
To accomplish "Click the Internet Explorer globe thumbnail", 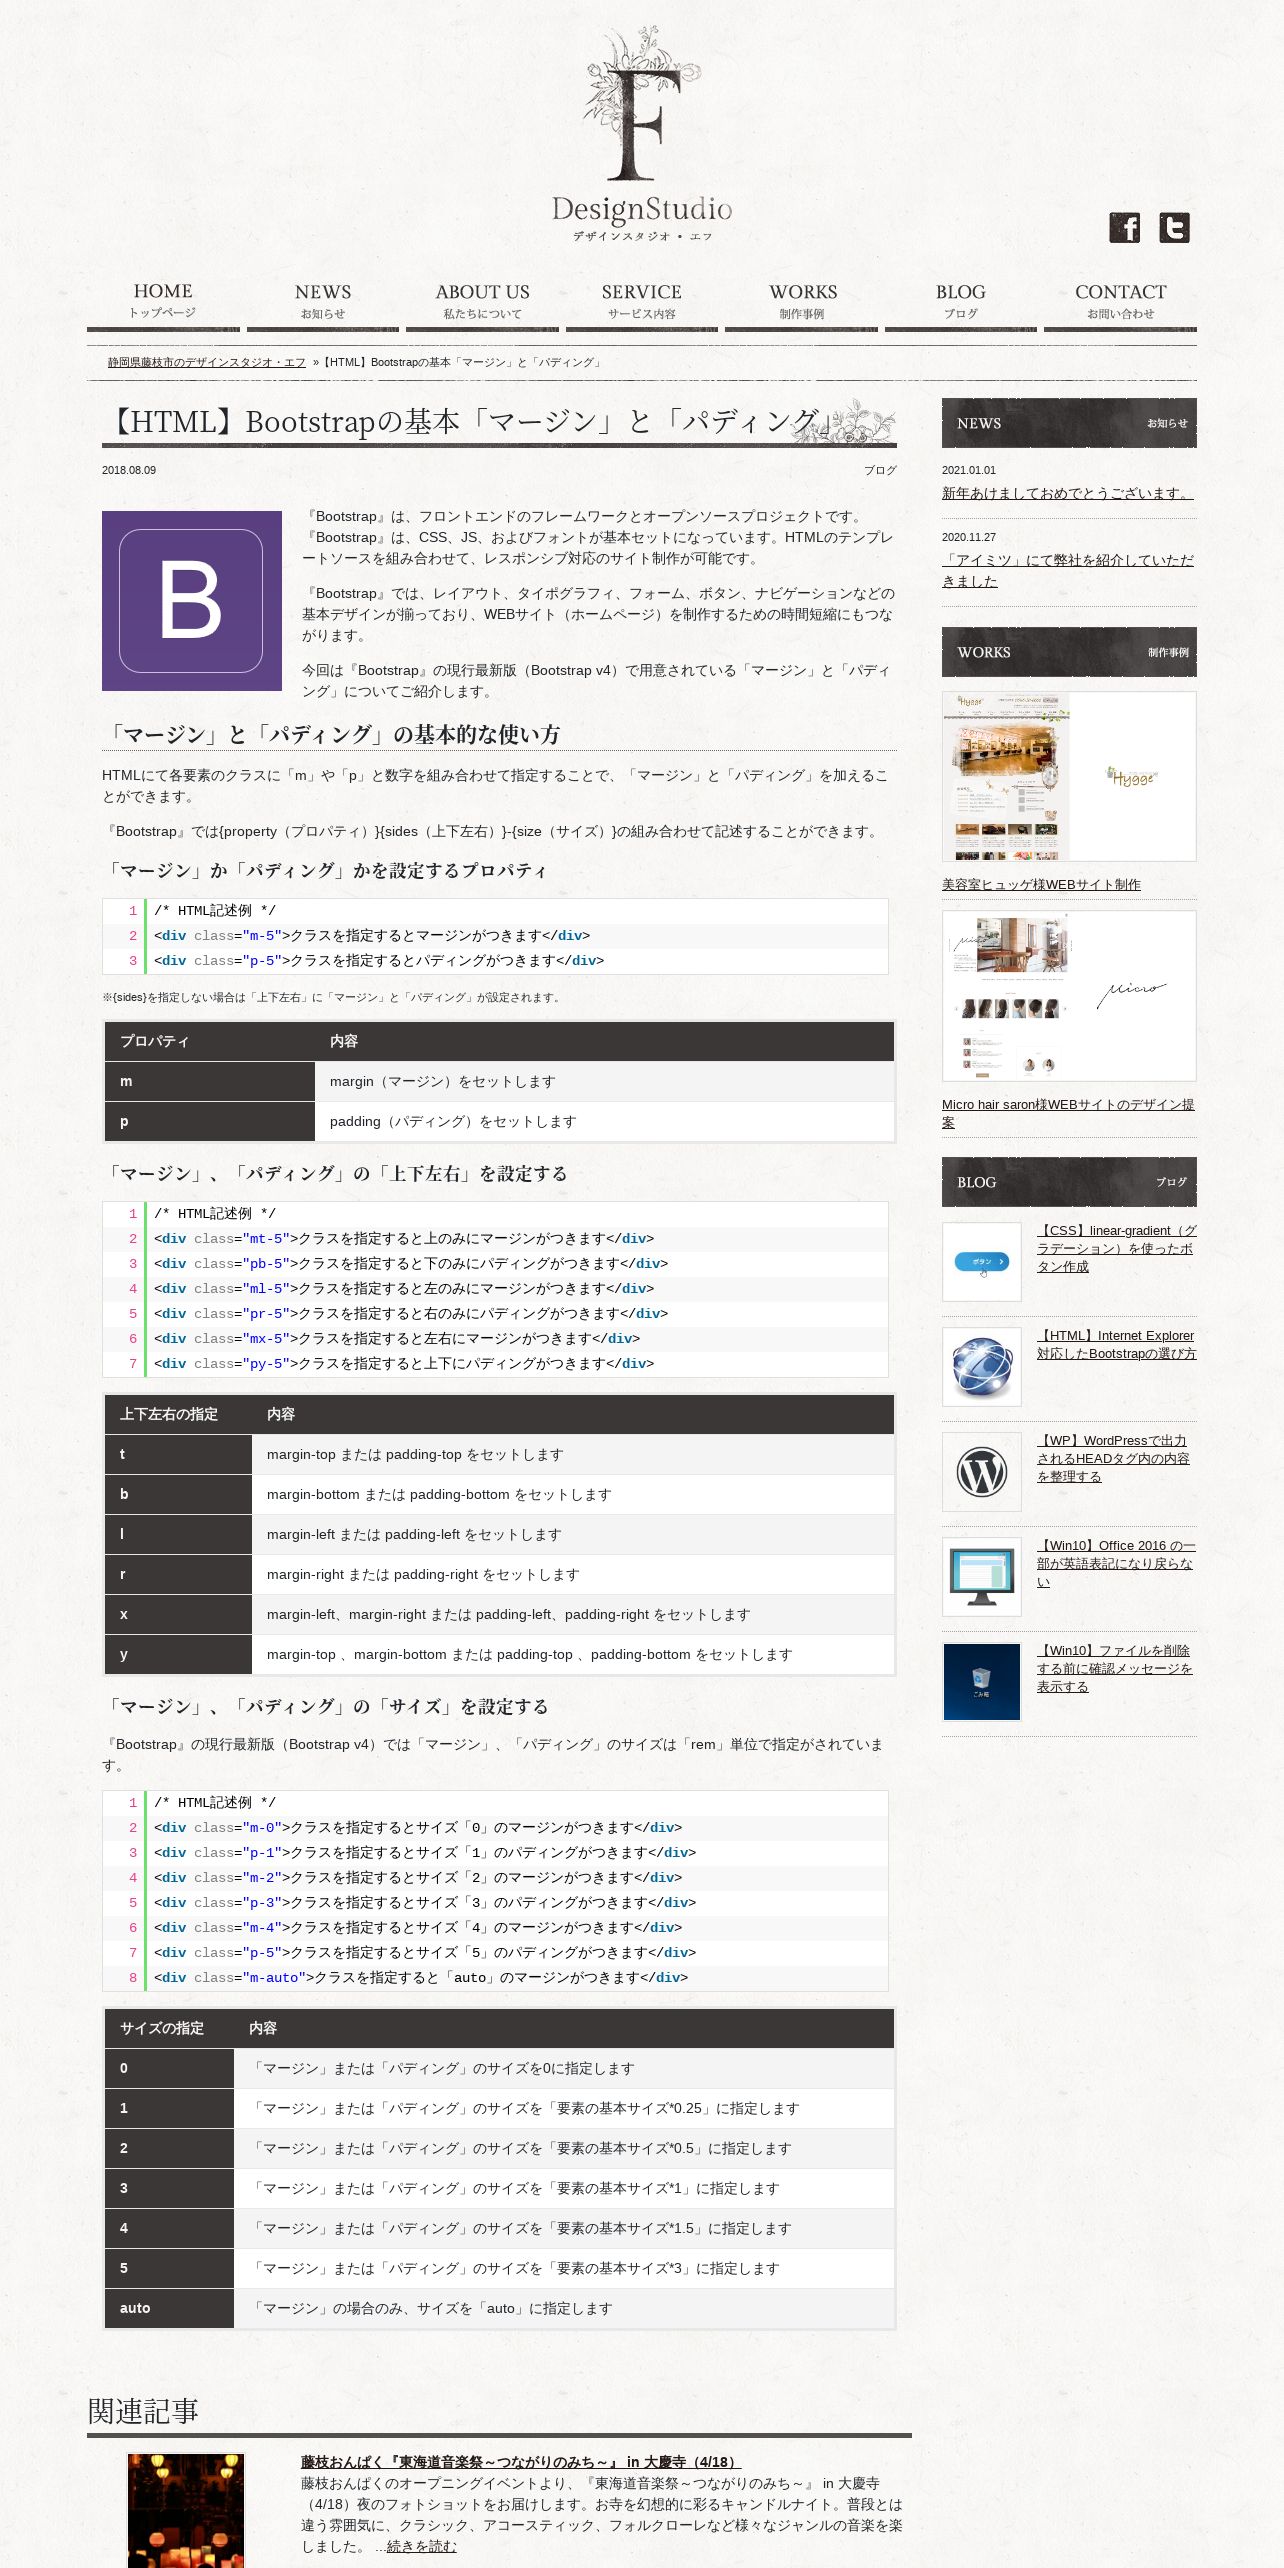I will coord(982,1367).
